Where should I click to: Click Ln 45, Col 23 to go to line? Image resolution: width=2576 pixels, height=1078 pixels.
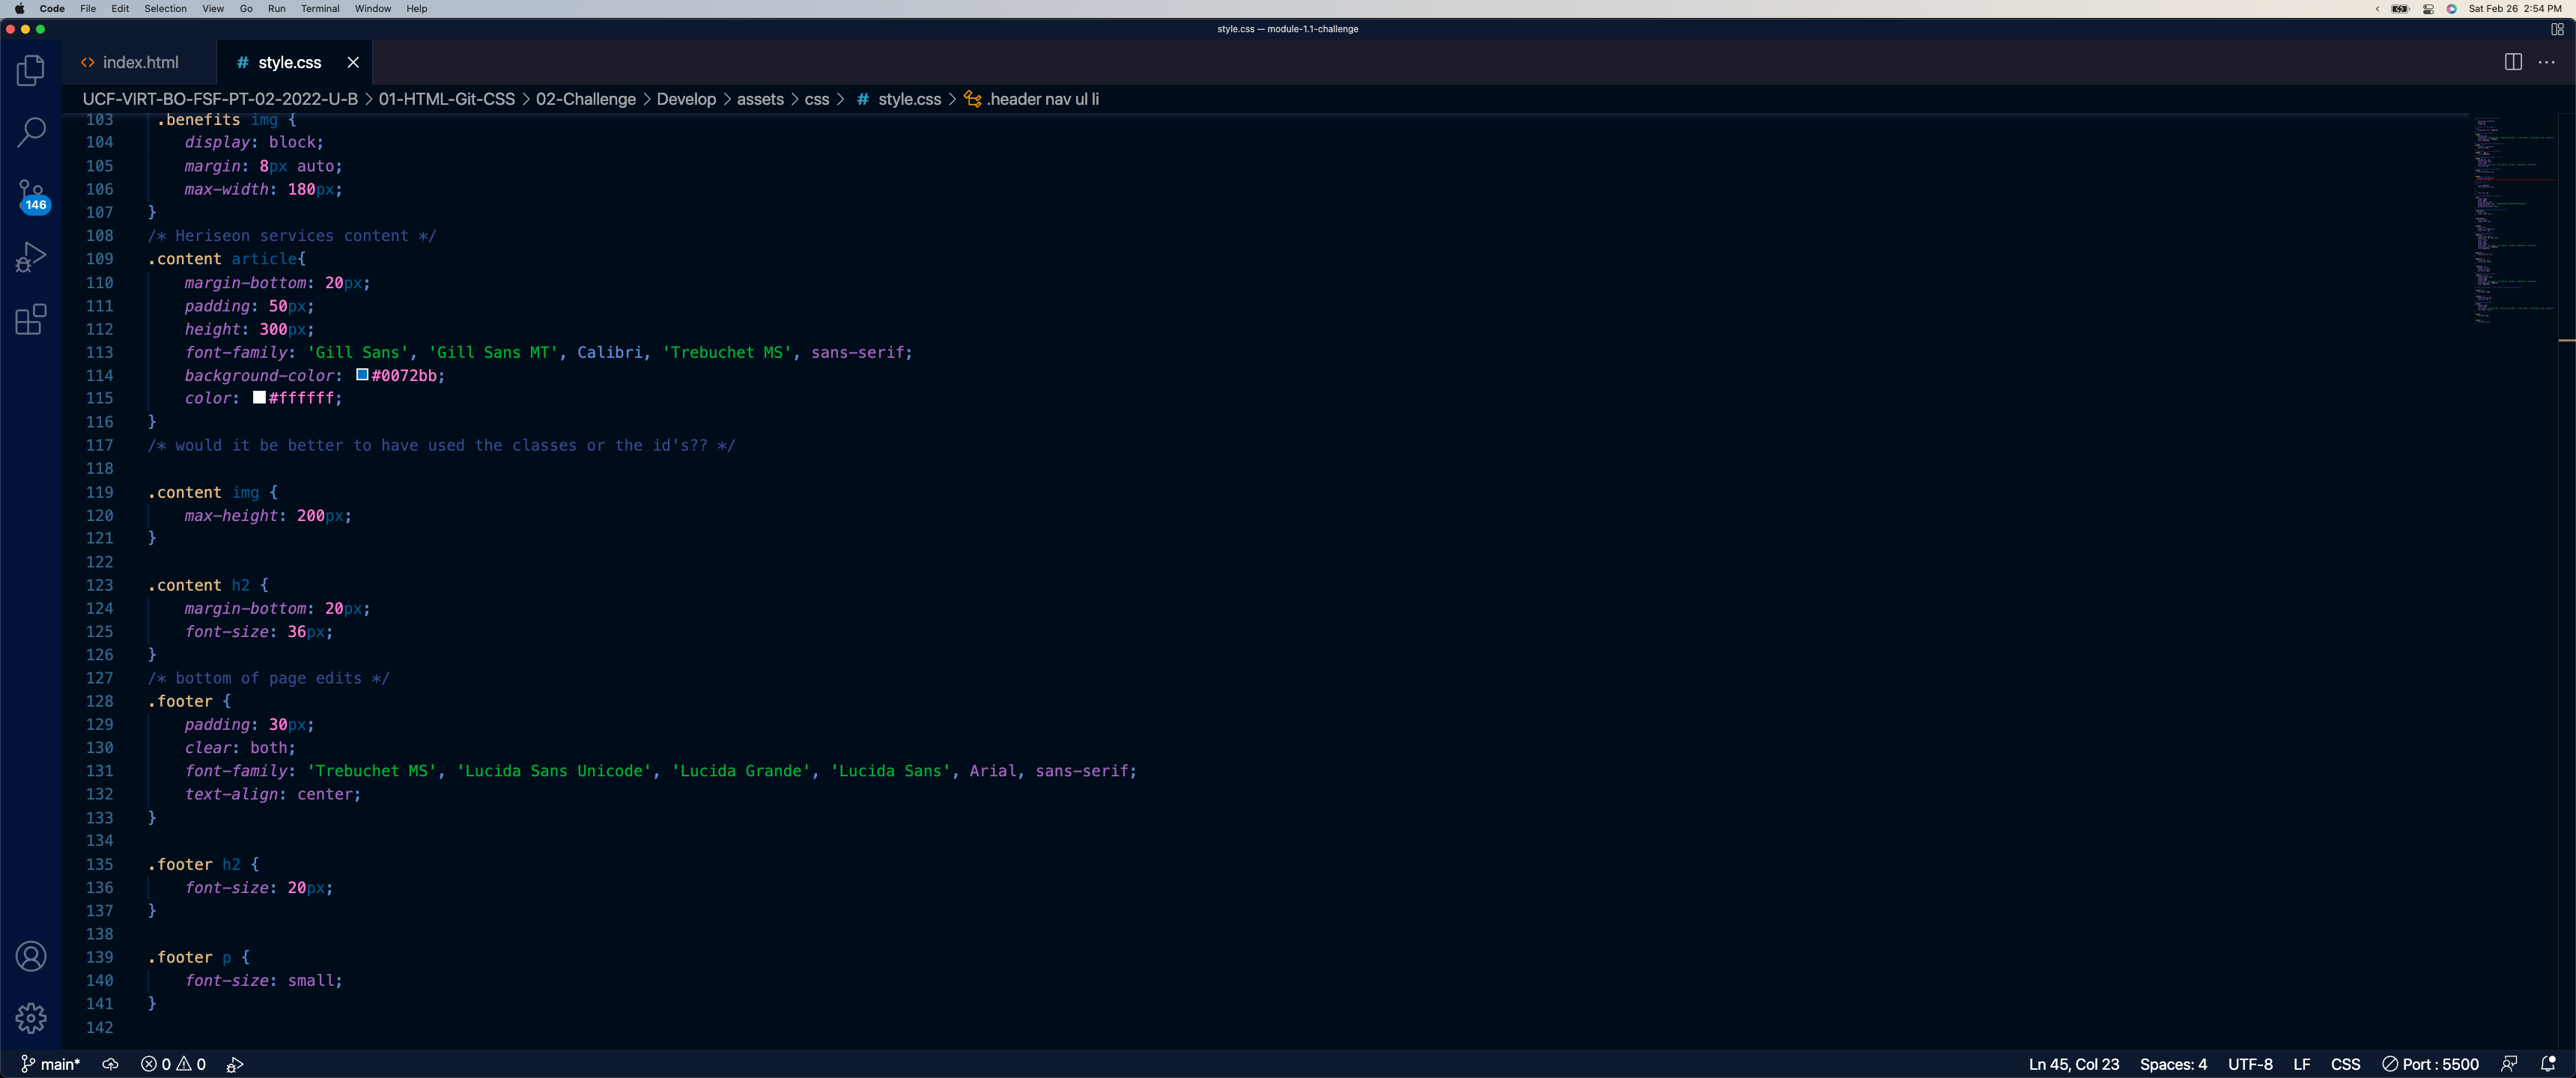2072,1064
